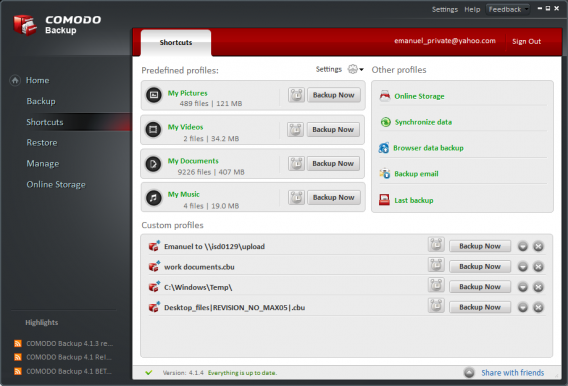Open the Manage section
The height and width of the screenshot is (386, 568).
point(43,164)
